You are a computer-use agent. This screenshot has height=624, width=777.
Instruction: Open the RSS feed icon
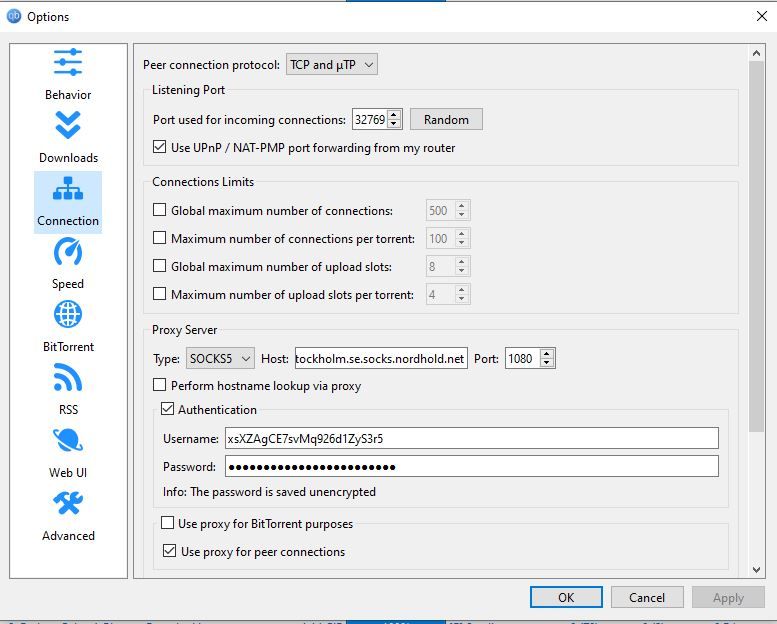pos(68,378)
